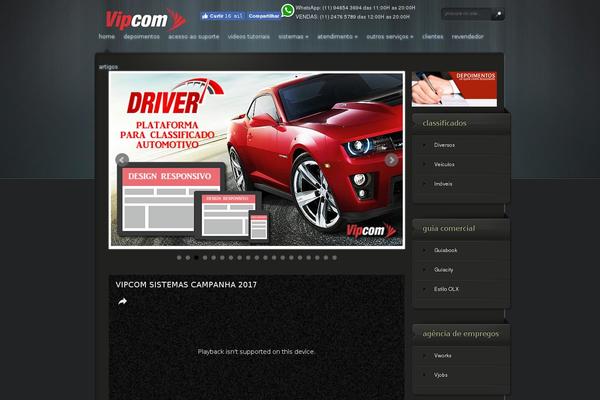Click the arrow bullet beside Vworks

point(424,356)
